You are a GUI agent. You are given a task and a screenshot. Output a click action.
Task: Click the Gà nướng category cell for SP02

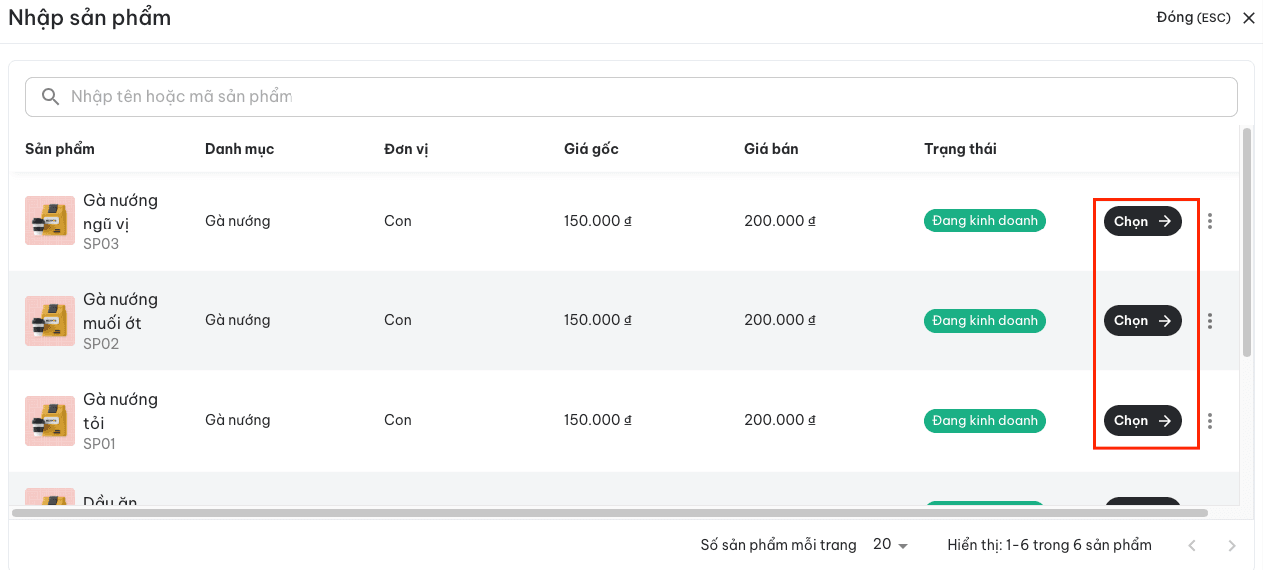point(238,320)
